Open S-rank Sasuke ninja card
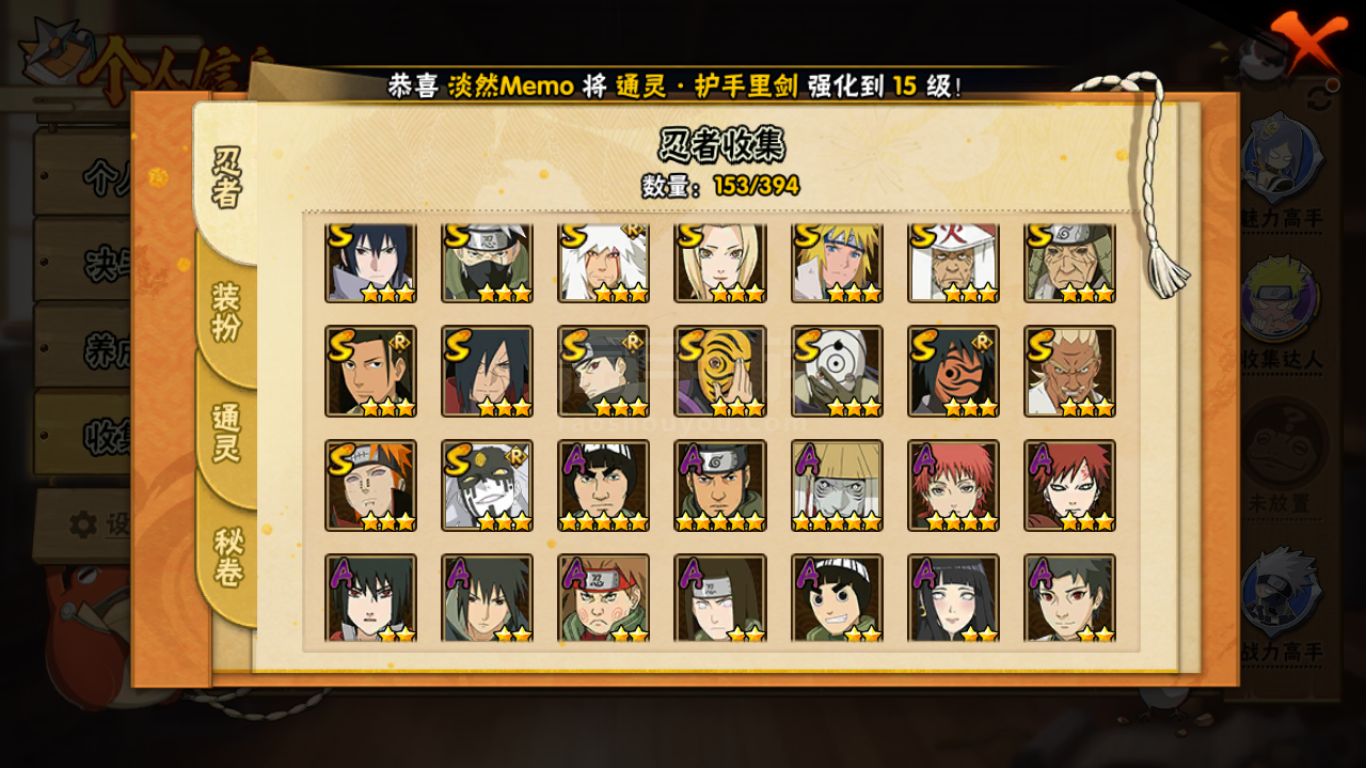 pos(370,263)
